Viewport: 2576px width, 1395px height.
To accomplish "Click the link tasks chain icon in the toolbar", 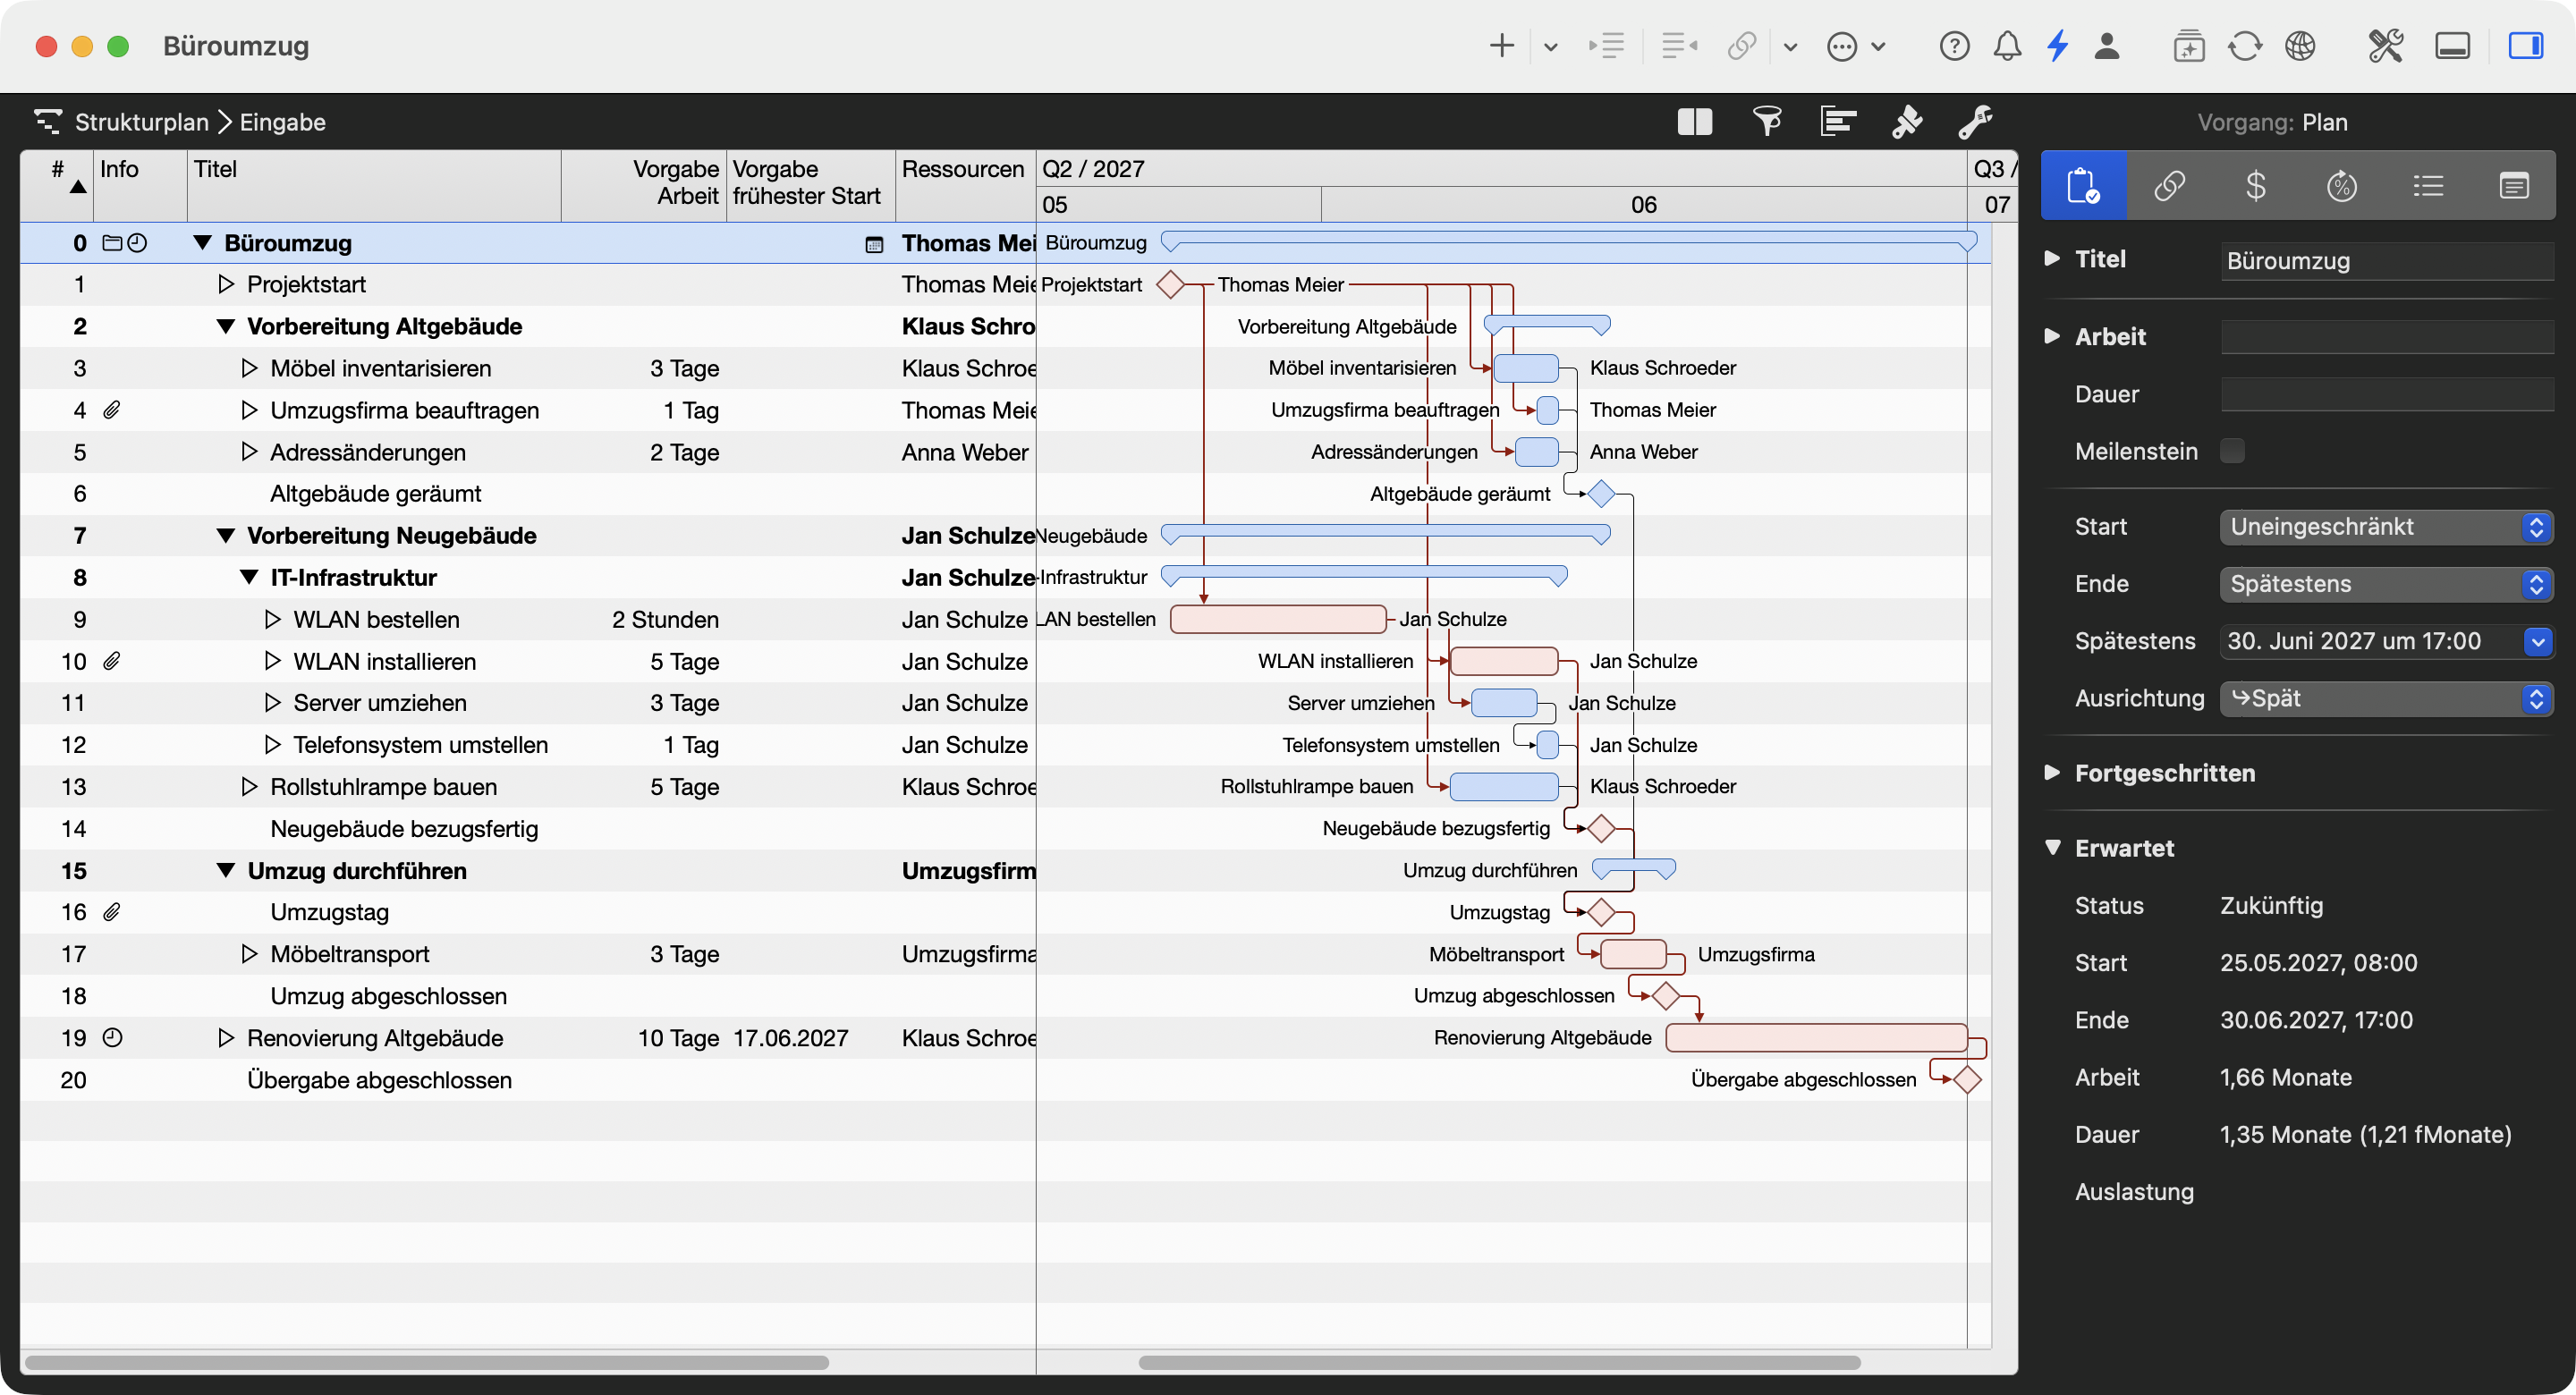I will [x=1742, y=46].
